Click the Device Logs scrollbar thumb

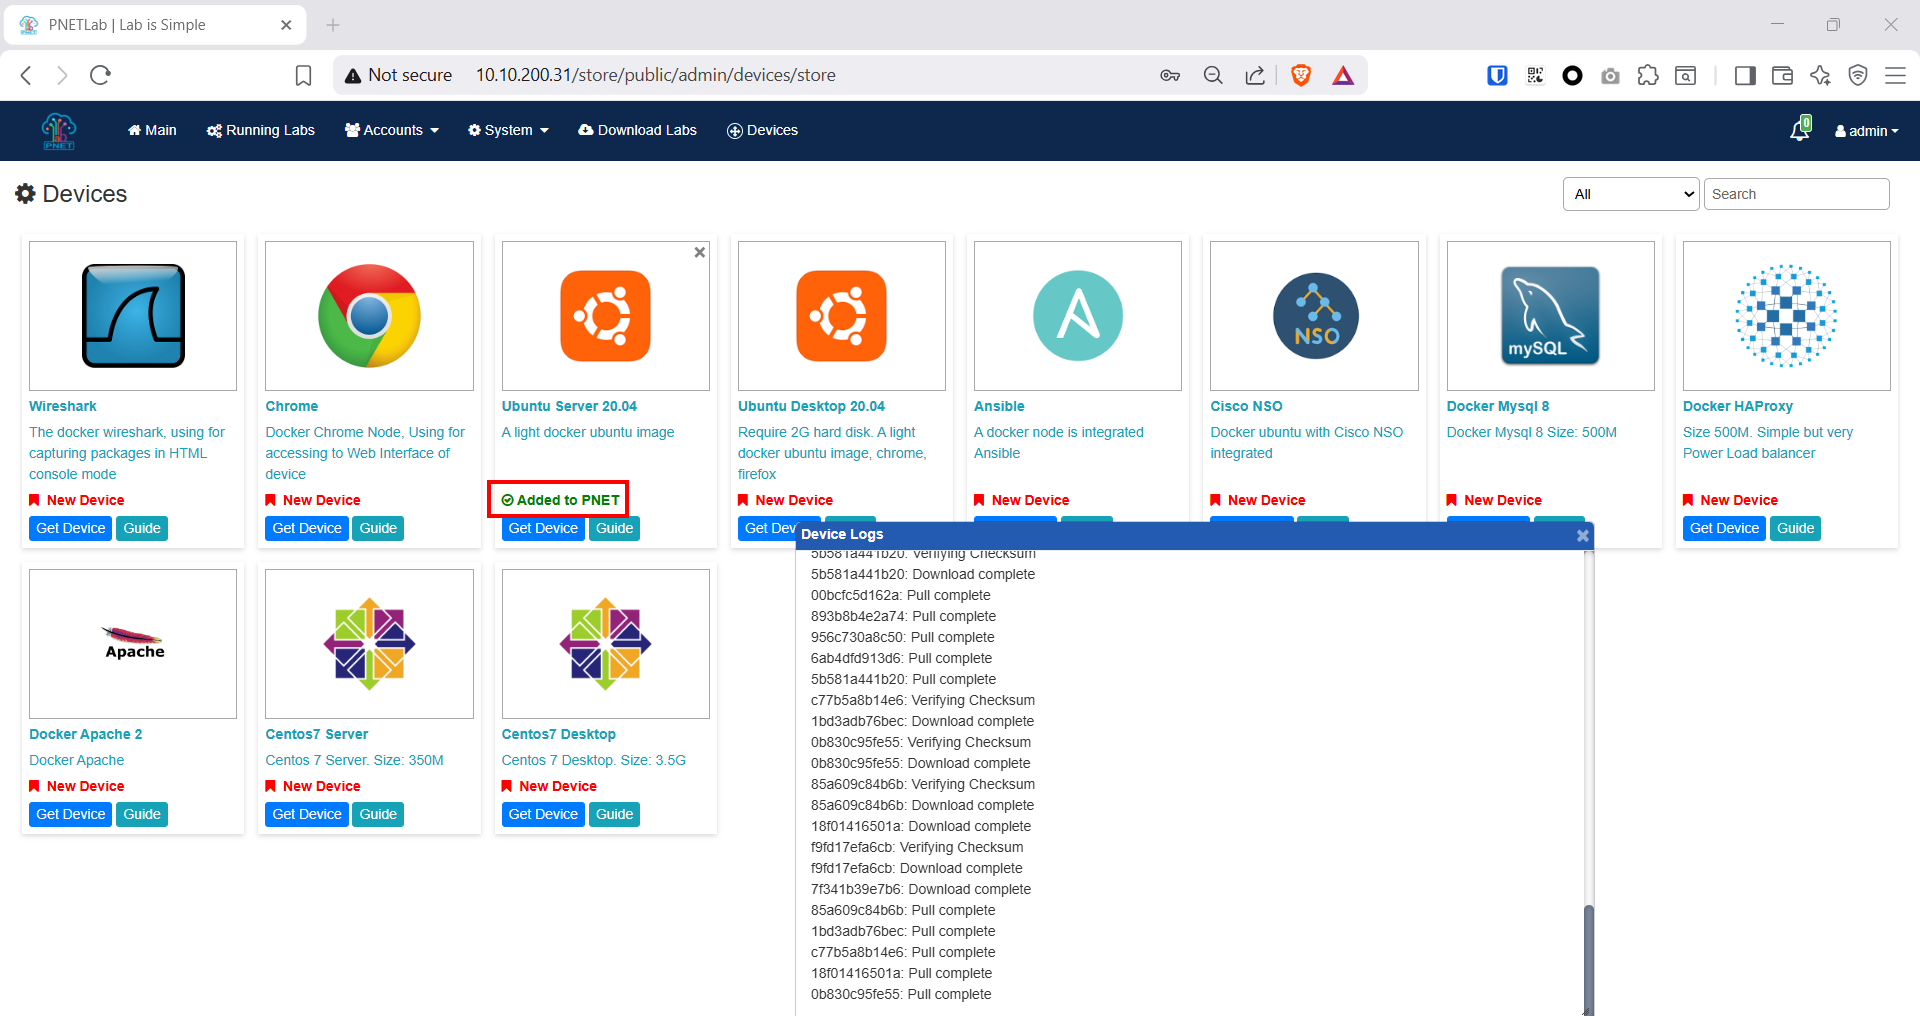point(1588,960)
